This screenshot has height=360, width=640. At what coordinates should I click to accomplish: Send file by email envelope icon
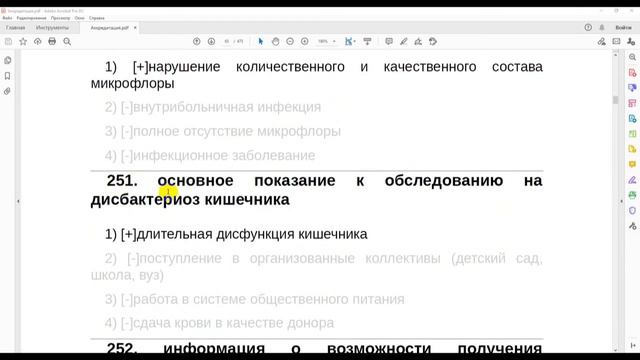pos(616,41)
